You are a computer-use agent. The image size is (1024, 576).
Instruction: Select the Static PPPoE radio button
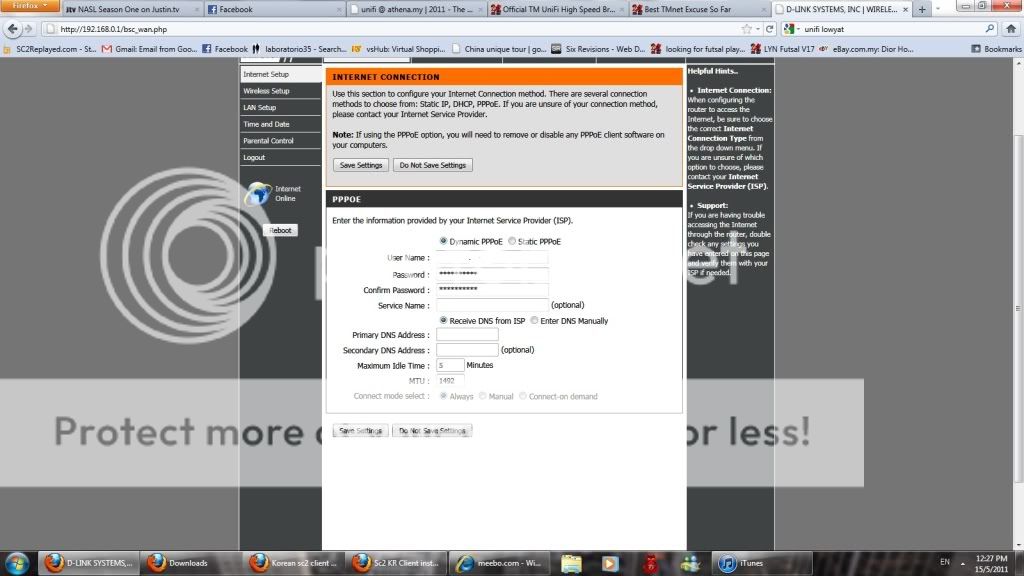coord(512,241)
